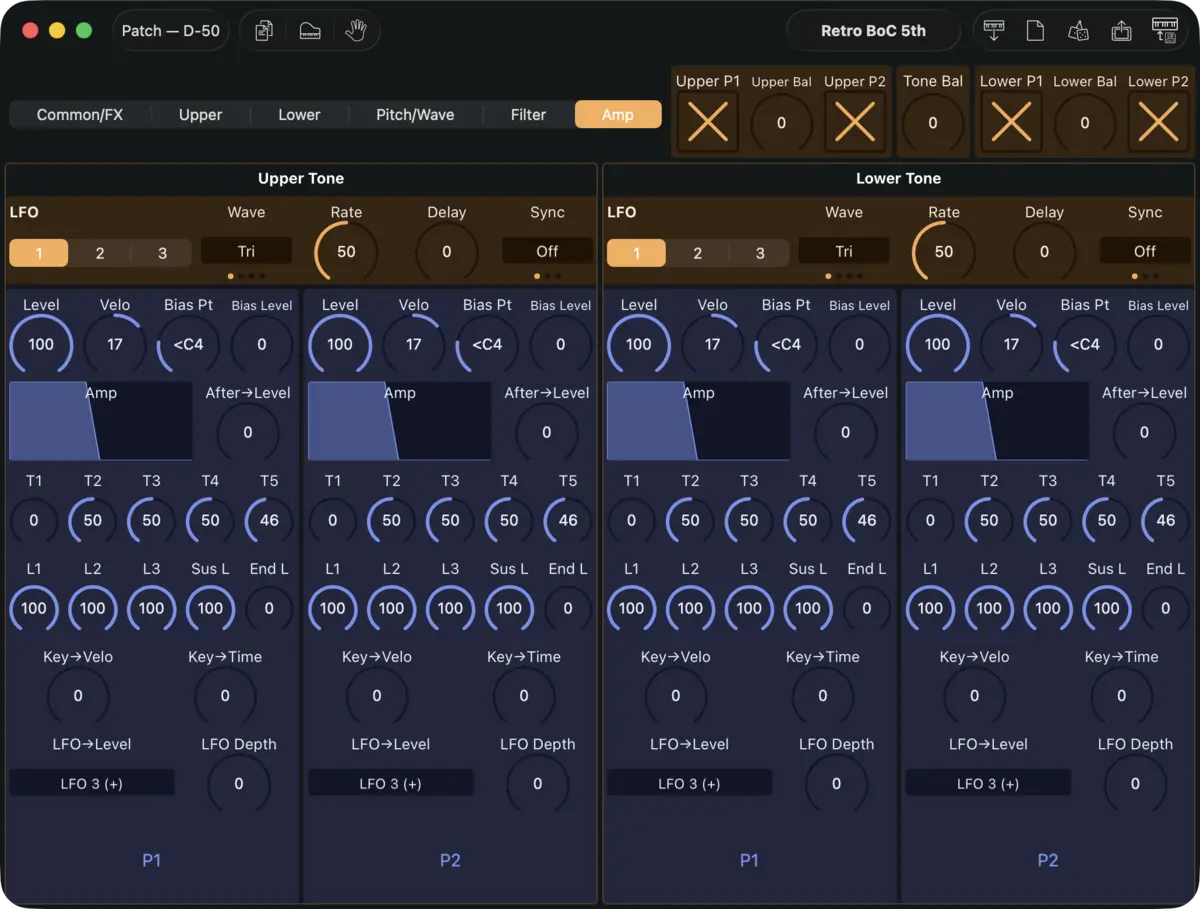Open Lower Tone P2 LFO→Level dropdown
This screenshot has height=909, width=1200.
(988, 783)
